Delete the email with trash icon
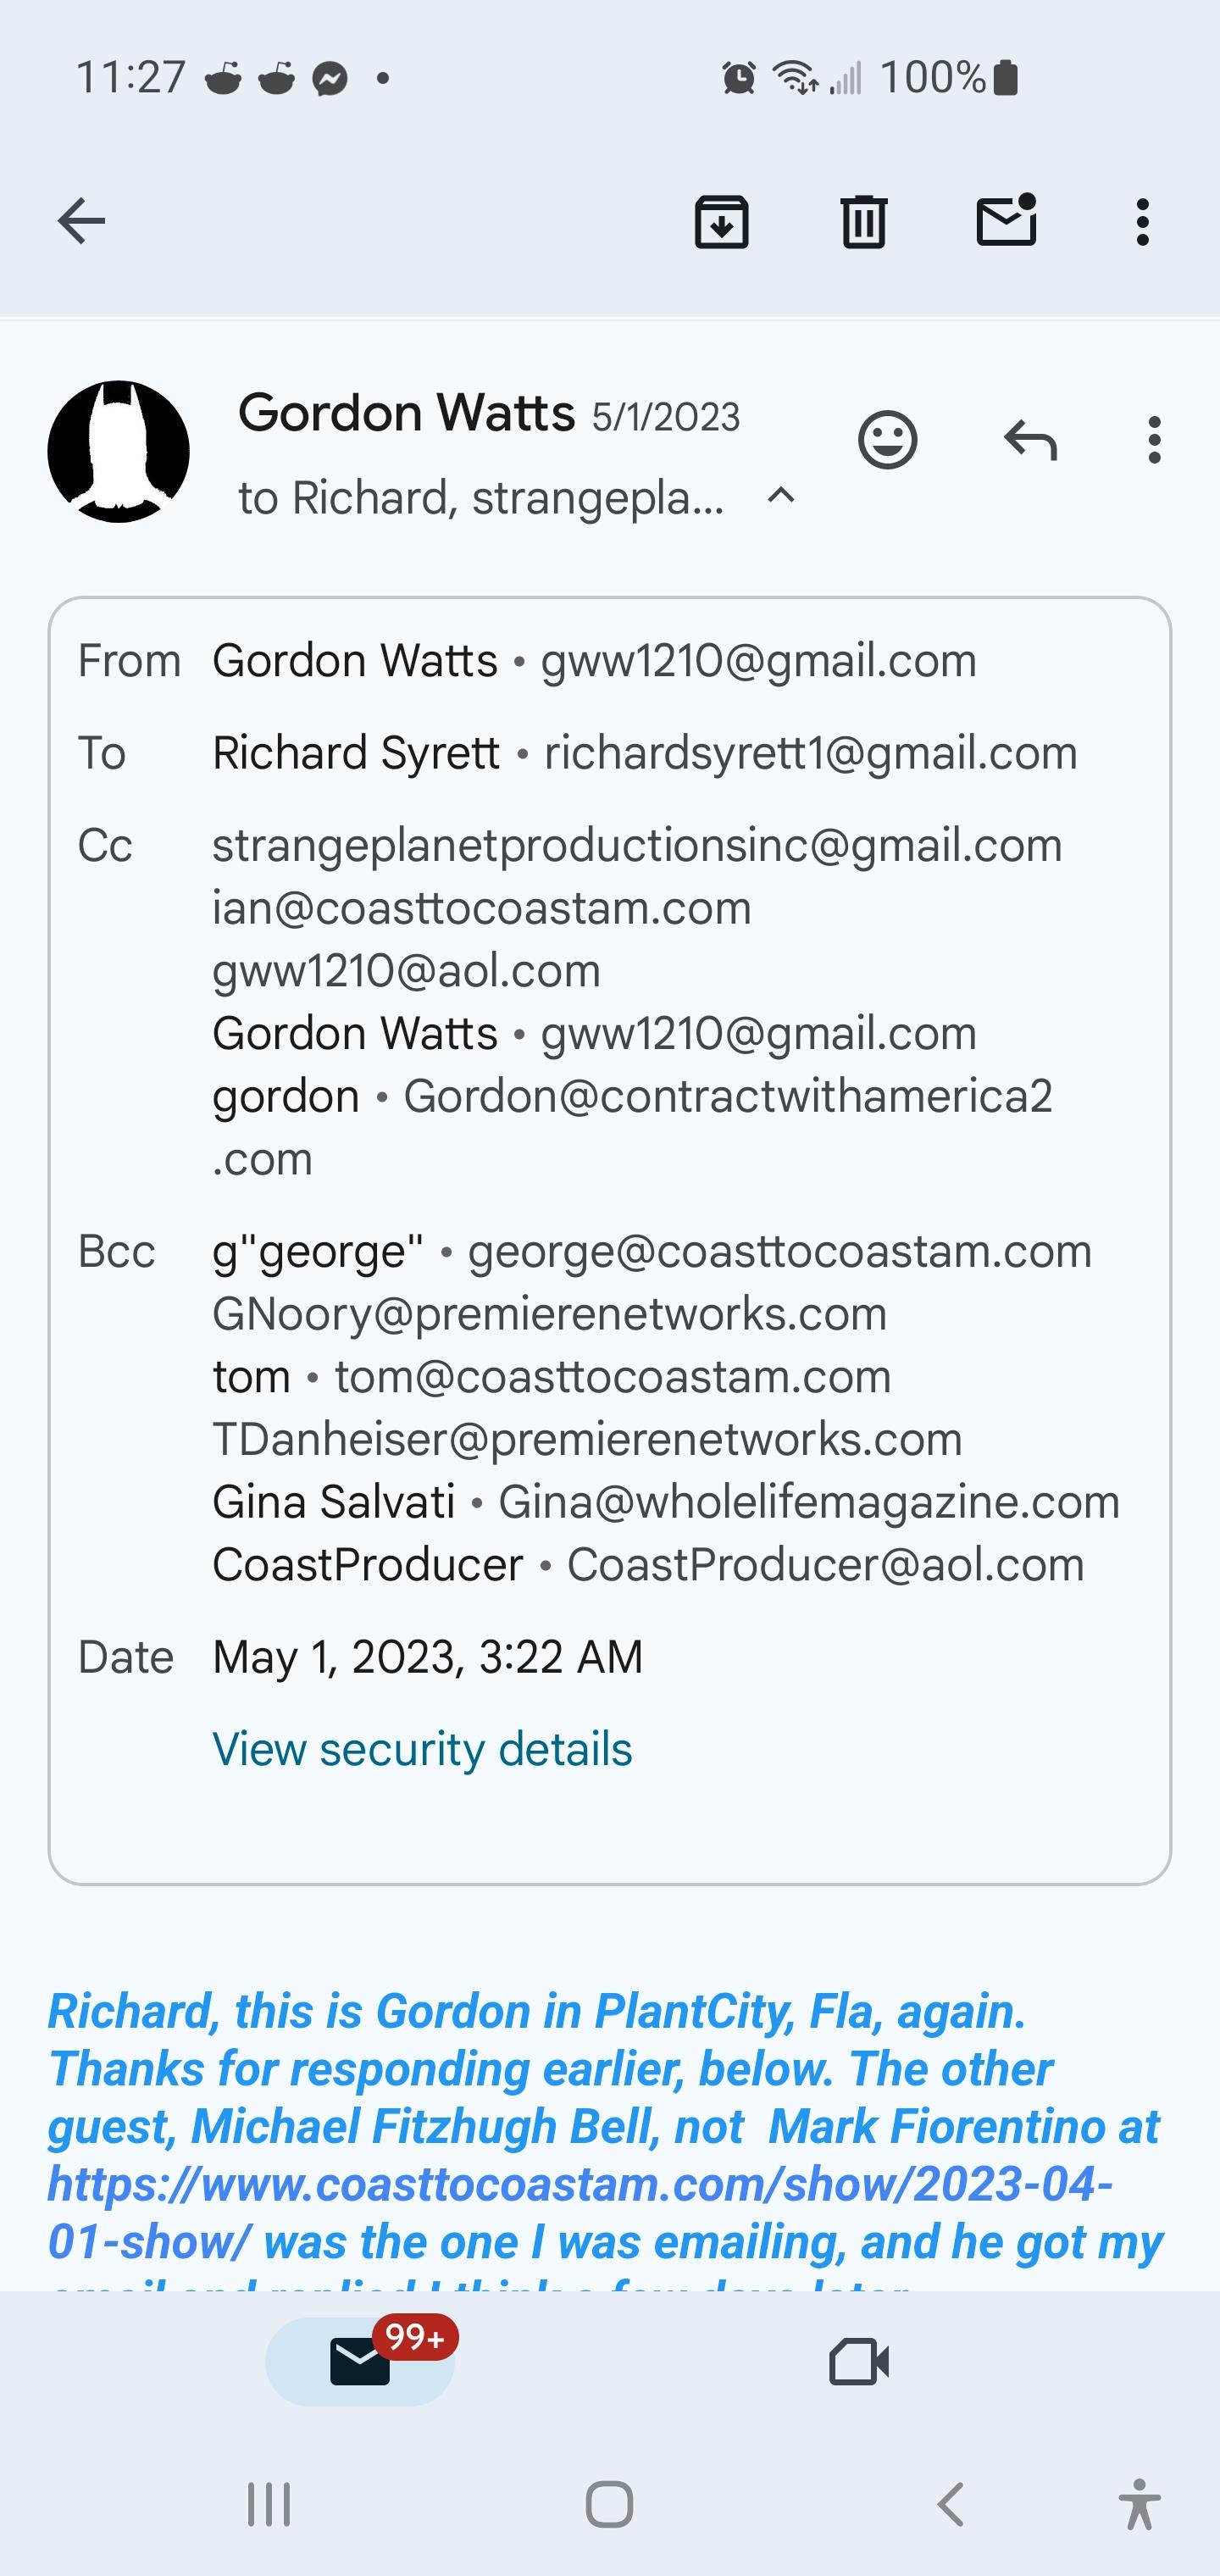This screenshot has width=1220, height=2576. click(863, 221)
